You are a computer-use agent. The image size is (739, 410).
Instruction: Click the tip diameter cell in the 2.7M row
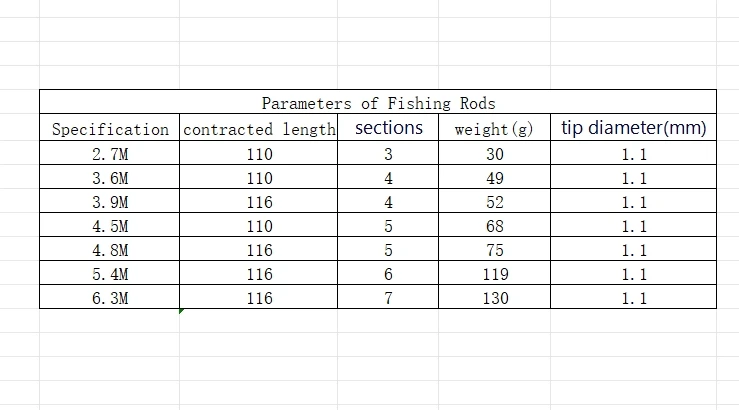(x=633, y=154)
